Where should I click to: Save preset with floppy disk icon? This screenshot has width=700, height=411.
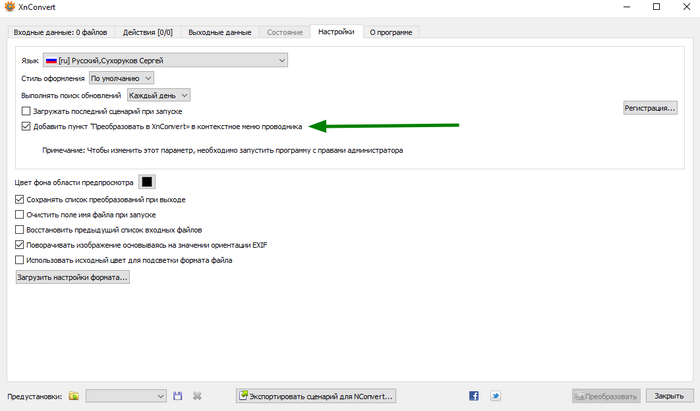pyautogui.click(x=178, y=396)
